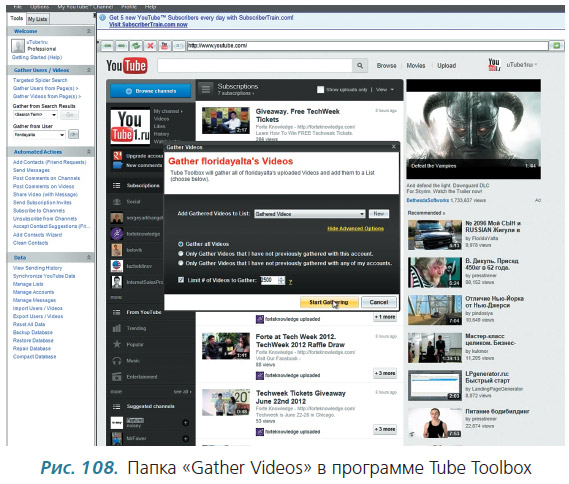
Task: Click the New list button
Action: pos(379,214)
